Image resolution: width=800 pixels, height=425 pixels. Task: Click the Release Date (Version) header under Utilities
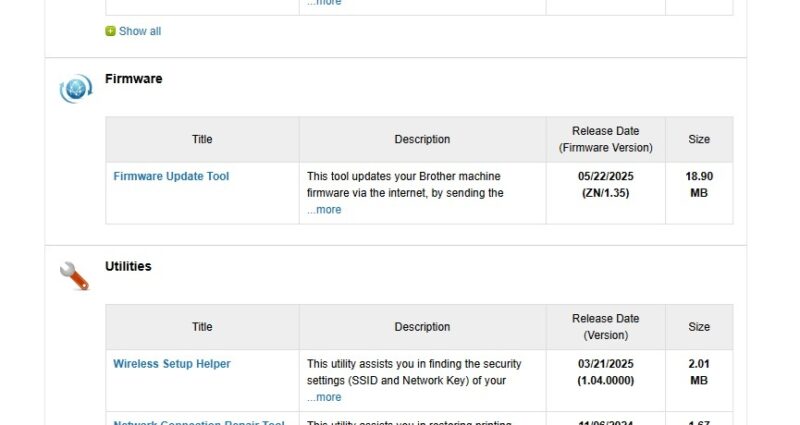[605, 327]
